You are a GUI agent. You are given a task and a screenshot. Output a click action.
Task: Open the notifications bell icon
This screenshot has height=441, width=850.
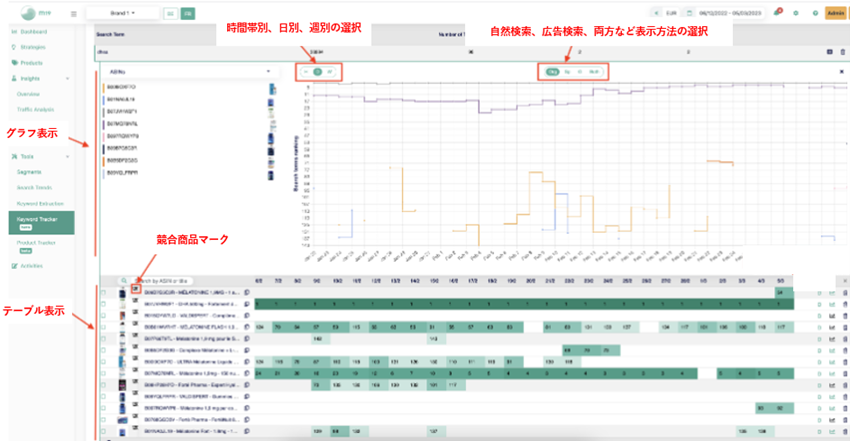pos(777,13)
